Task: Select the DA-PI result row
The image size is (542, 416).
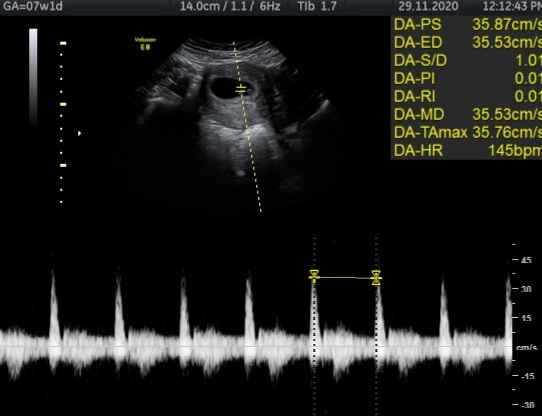Action: coord(468,78)
